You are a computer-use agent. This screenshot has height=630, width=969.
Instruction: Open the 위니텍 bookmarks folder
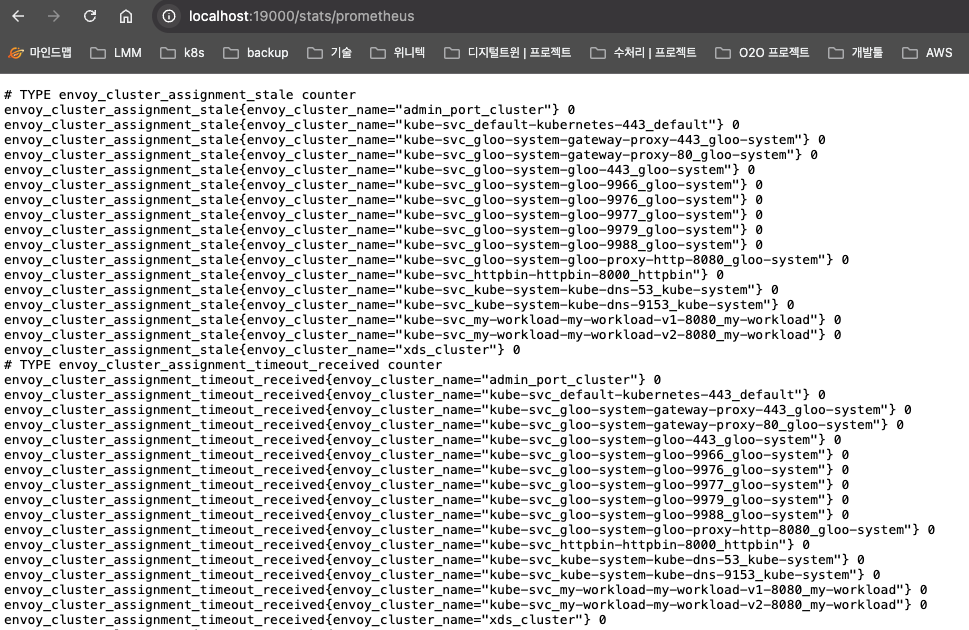[x=397, y=53]
